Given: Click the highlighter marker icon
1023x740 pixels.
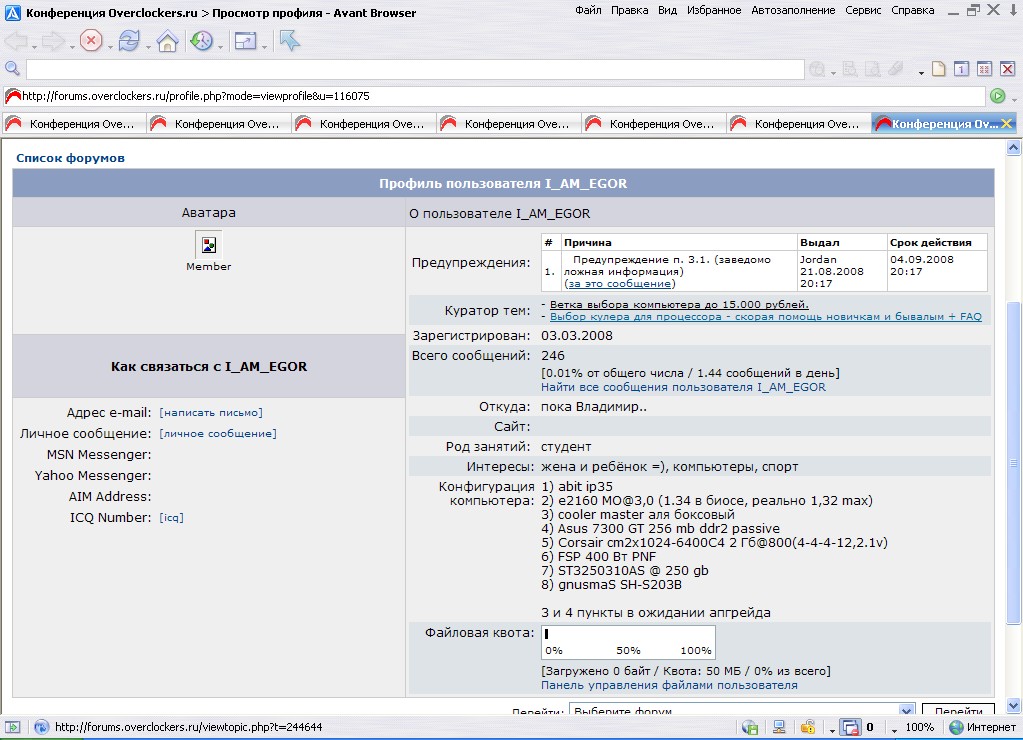Looking at the screenshot, I should coord(894,69).
